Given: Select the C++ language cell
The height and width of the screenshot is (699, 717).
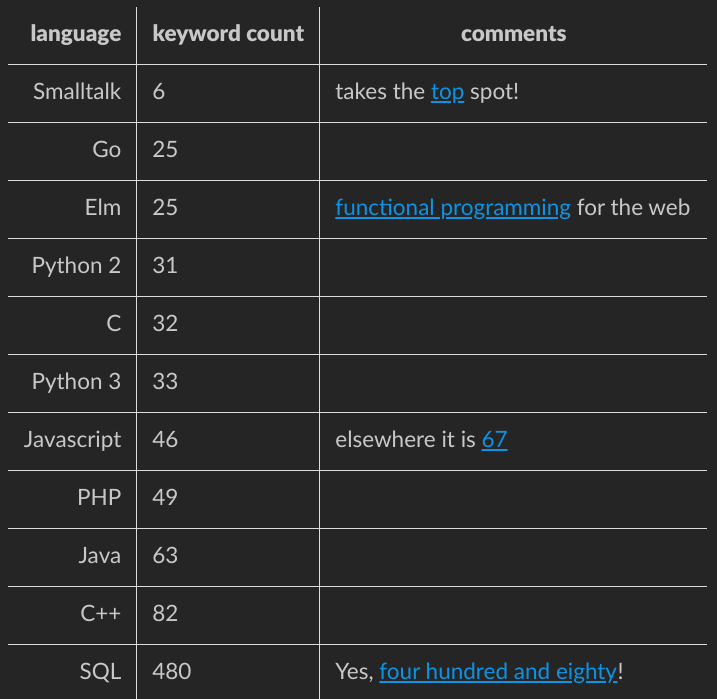Looking at the screenshot, I should click(101, 614).
